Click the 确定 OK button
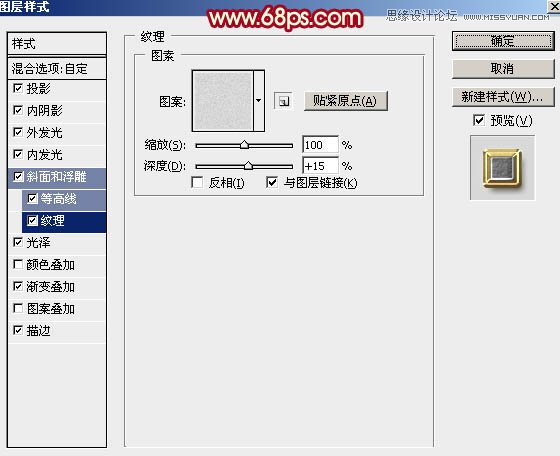The width and height of the screenshot is (560, 456). click(x=503, y=41)
